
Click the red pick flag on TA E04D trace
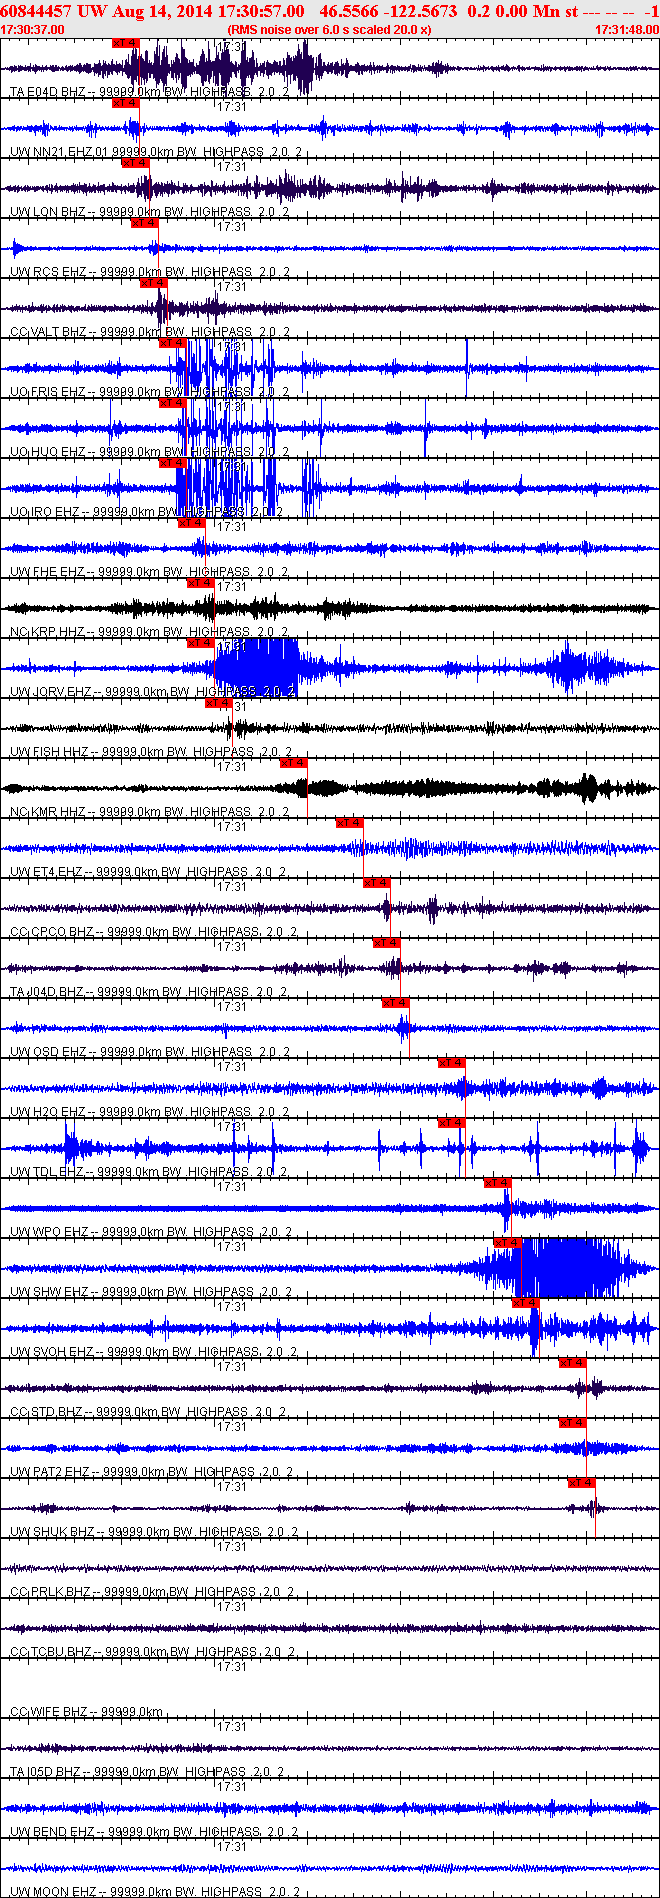point(126,43)
